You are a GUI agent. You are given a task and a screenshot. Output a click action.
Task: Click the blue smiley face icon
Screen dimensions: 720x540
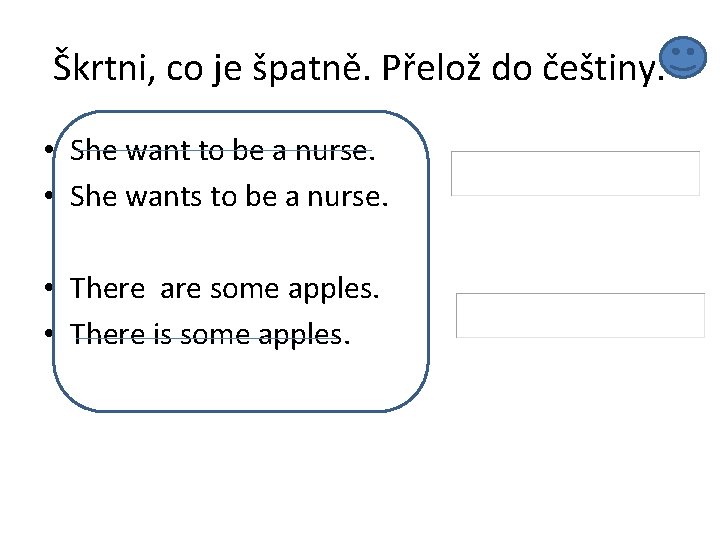[684, 57]
